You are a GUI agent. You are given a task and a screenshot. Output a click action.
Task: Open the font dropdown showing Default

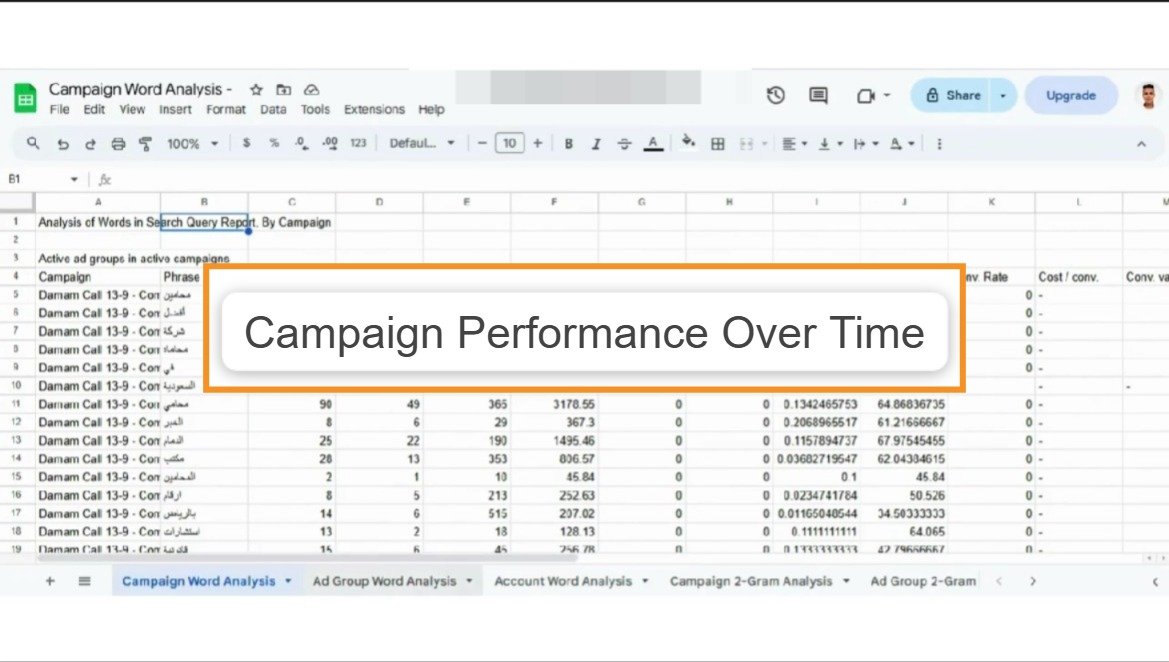point(420,143)
